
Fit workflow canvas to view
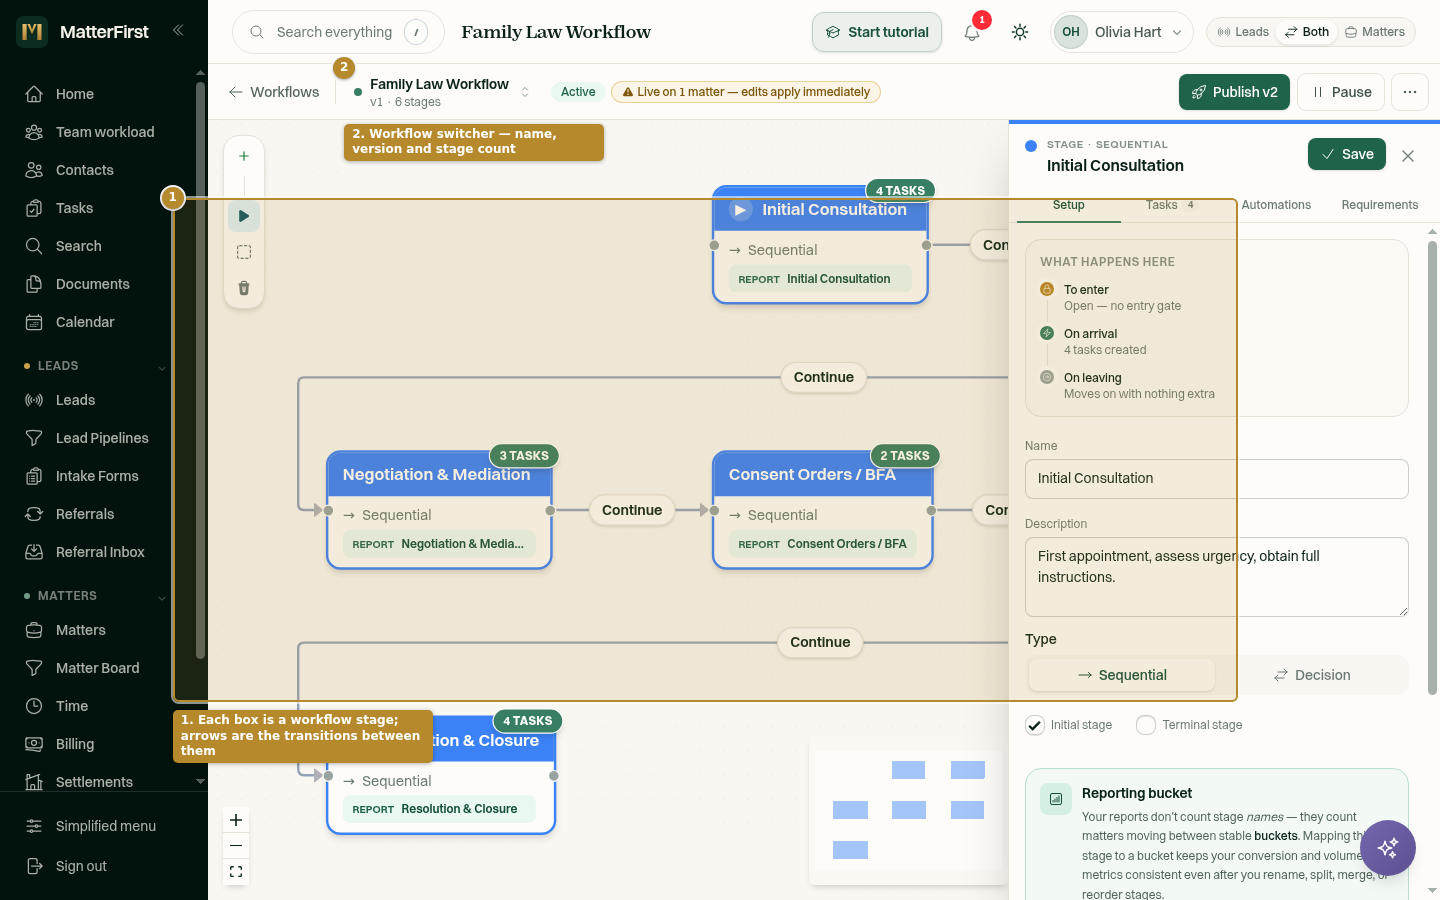(236, 872)
